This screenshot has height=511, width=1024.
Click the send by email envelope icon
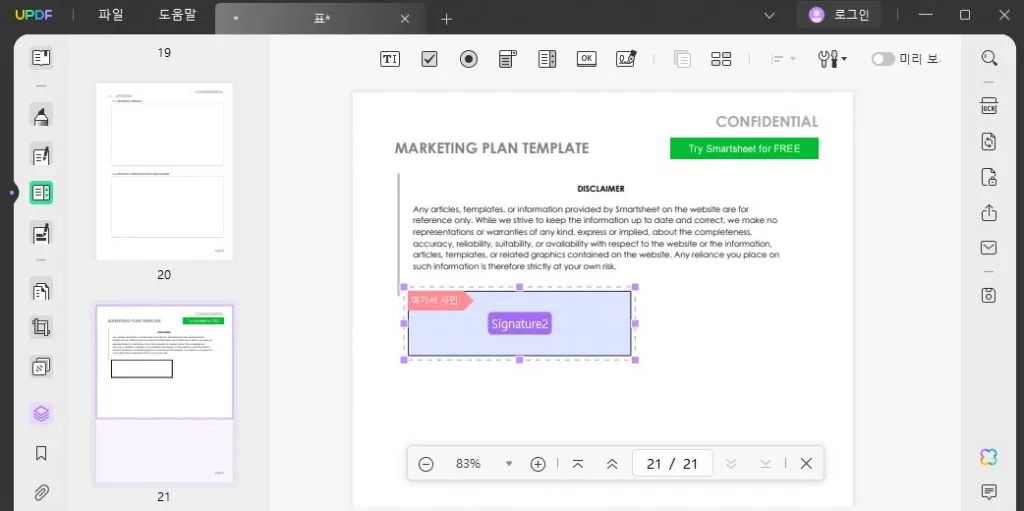click(x=989, y=248)
